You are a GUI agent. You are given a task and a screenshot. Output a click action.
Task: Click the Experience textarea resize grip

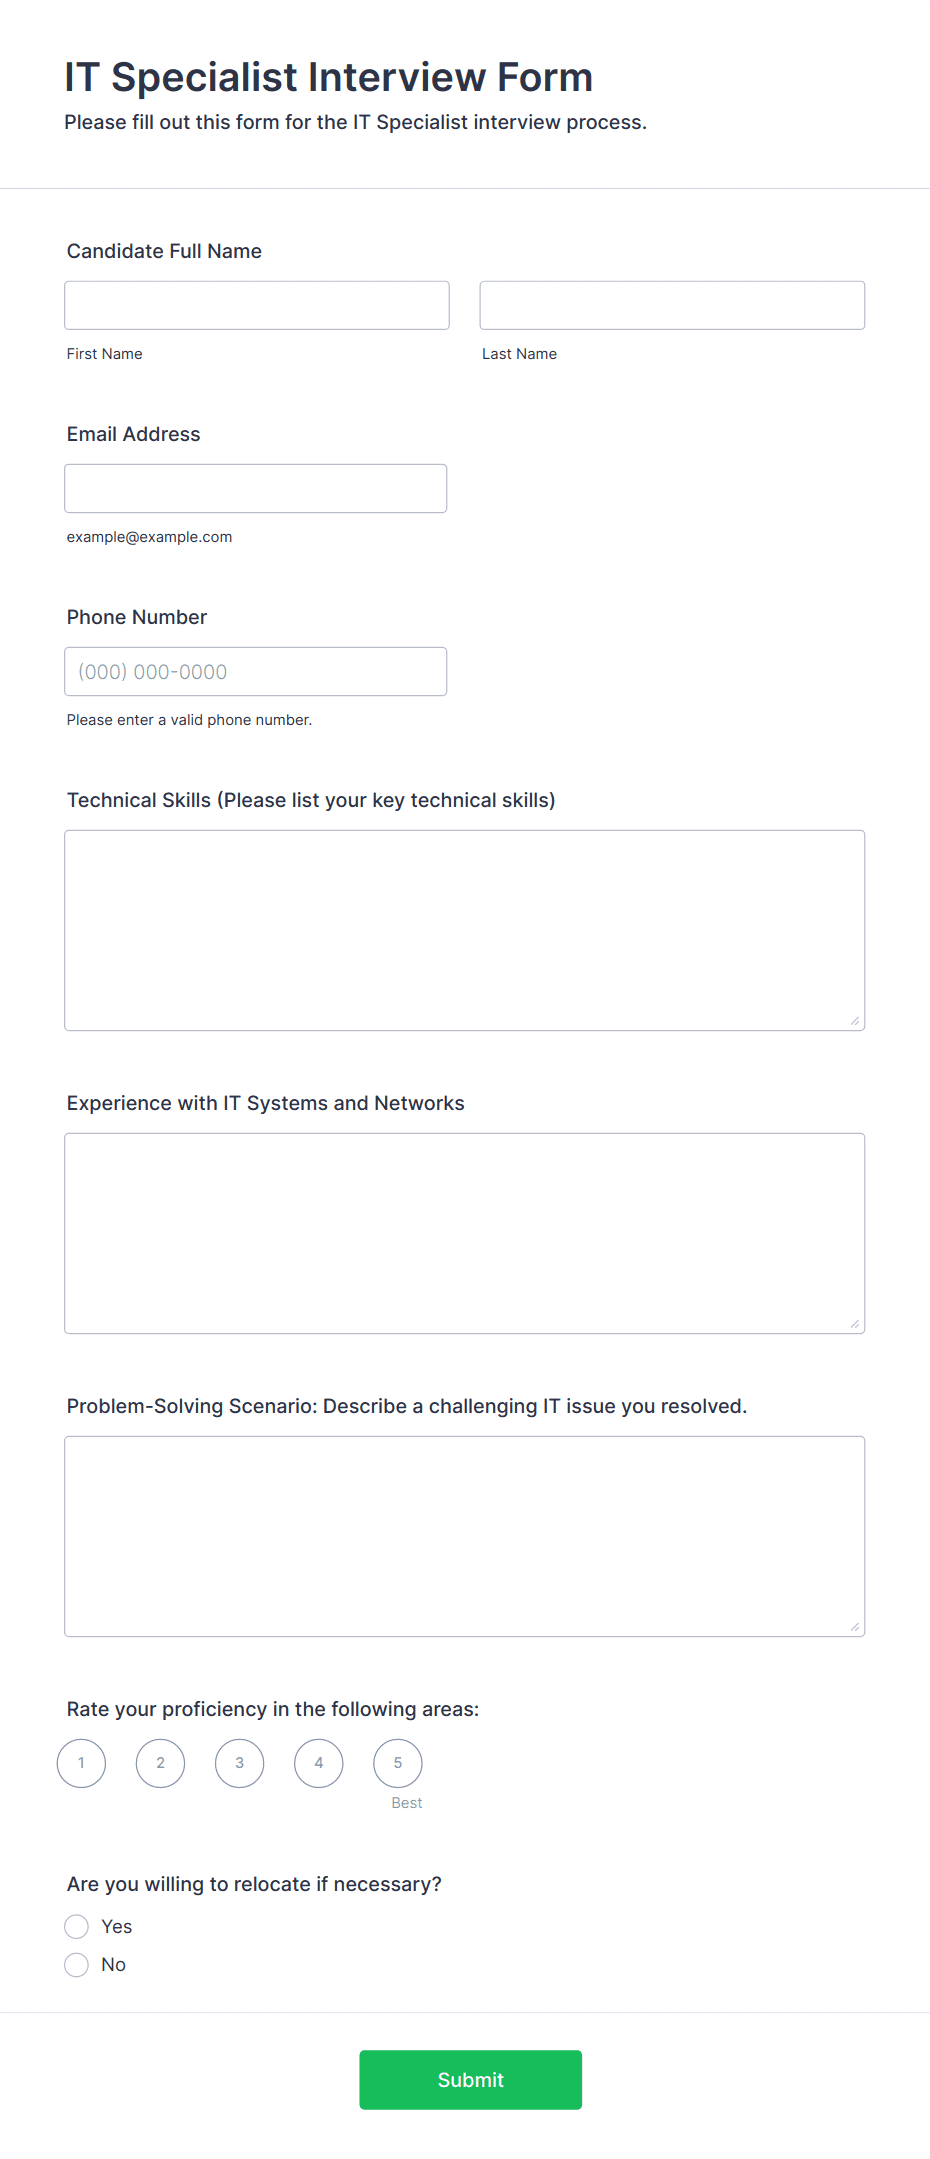tap(855, 1324)
